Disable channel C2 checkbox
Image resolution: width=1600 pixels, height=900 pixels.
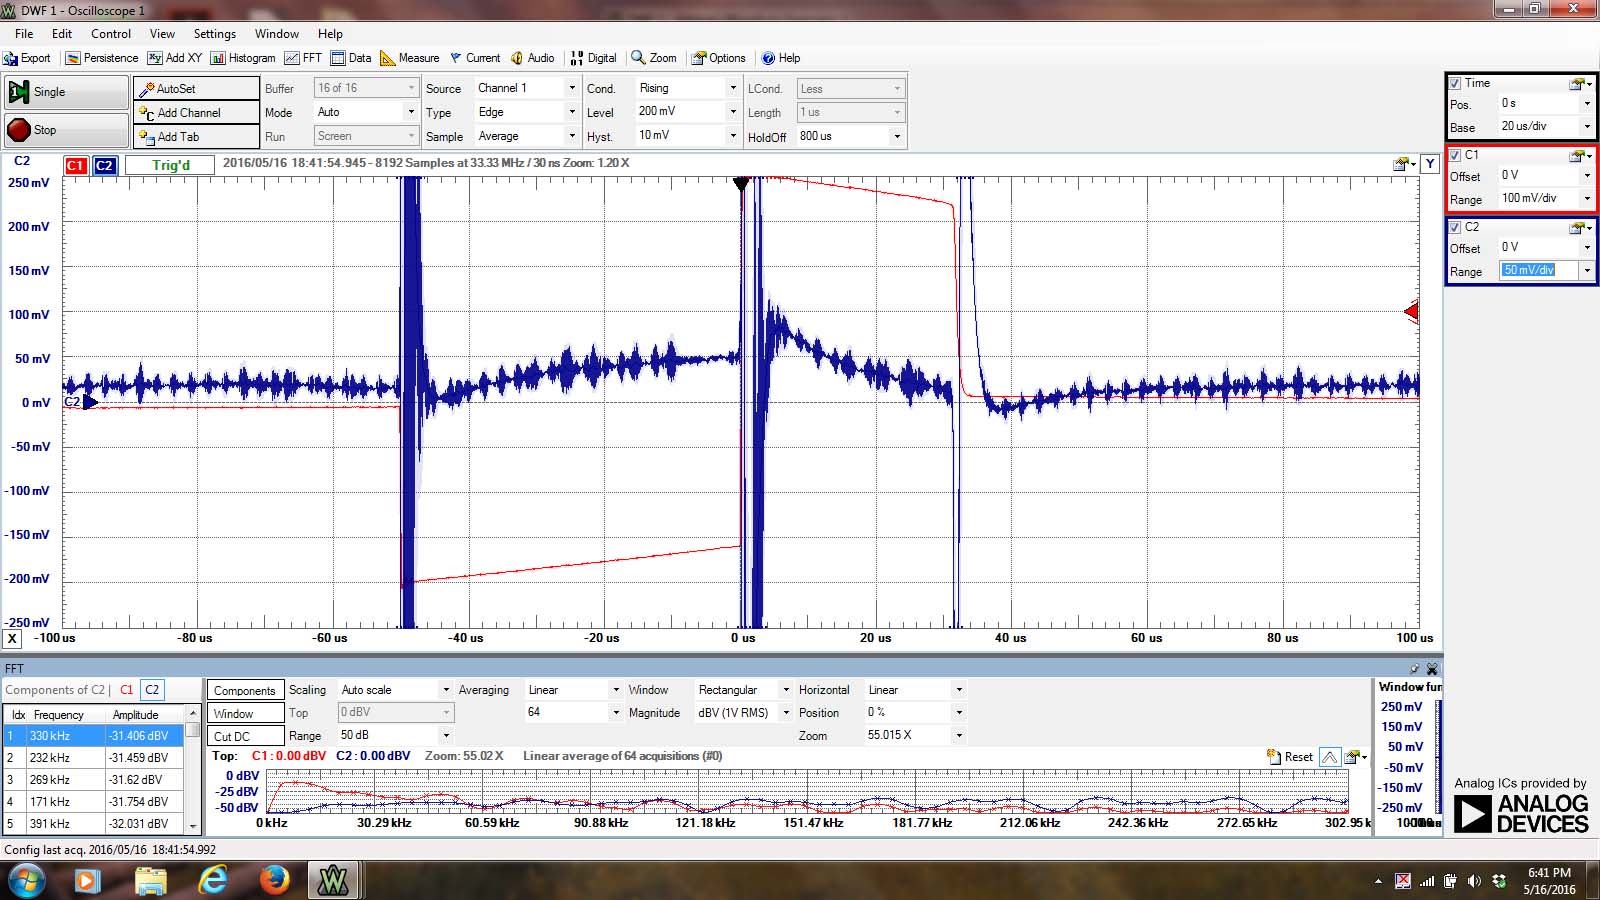(1455, 227)
